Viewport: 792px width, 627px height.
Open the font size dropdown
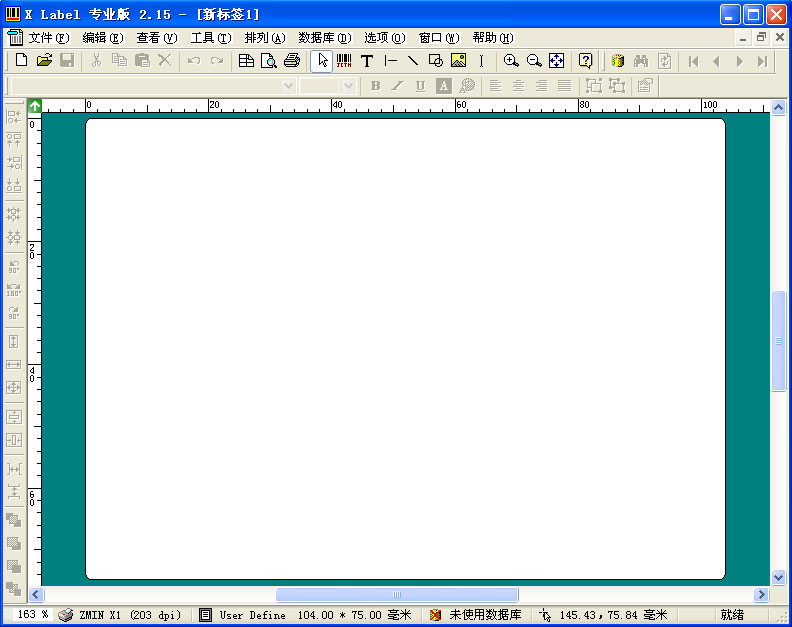pos(348,86)
